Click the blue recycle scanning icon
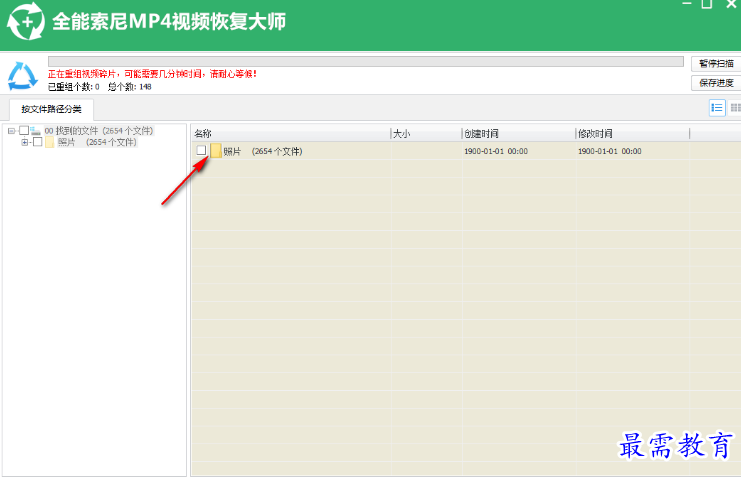This screenshot has width=741, height=477. coord(22,76)
